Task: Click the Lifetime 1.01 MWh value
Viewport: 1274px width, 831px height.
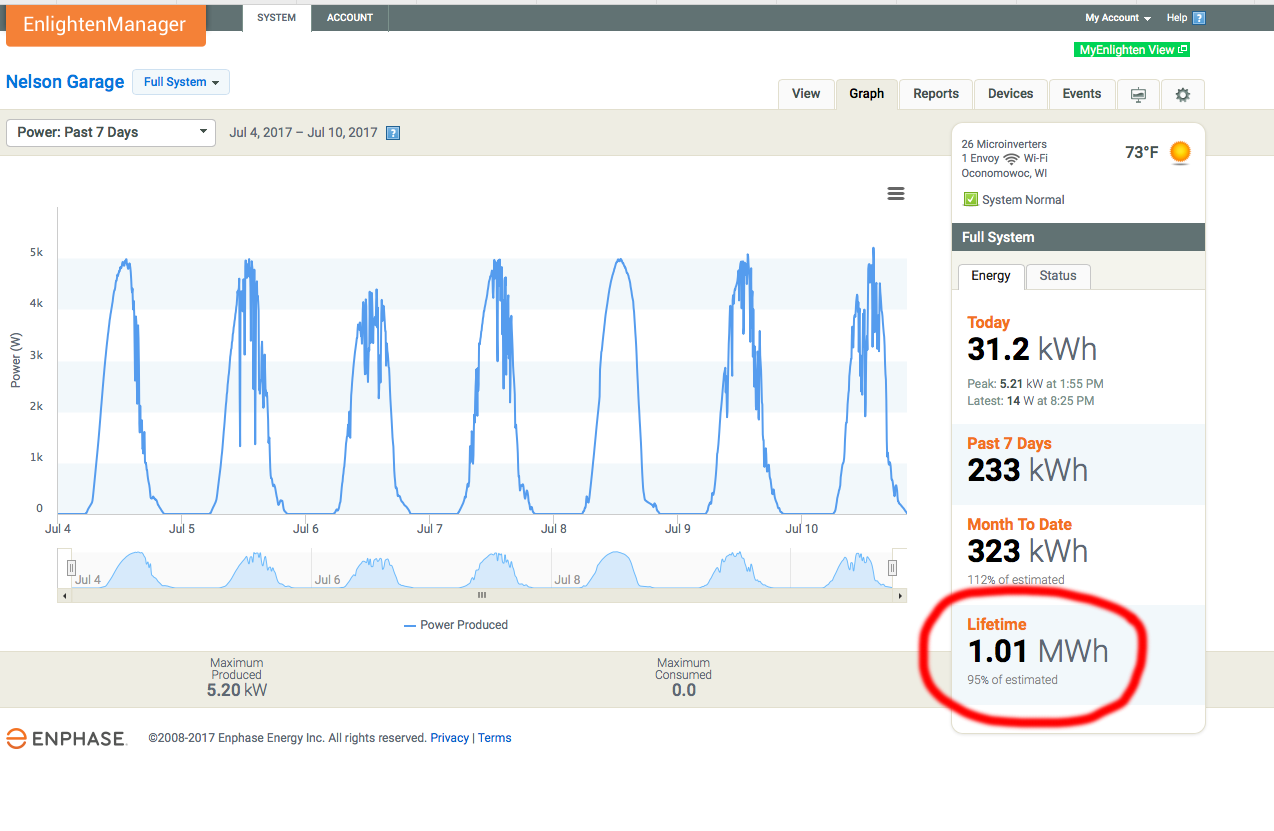Action: (x=1038, y=651)
